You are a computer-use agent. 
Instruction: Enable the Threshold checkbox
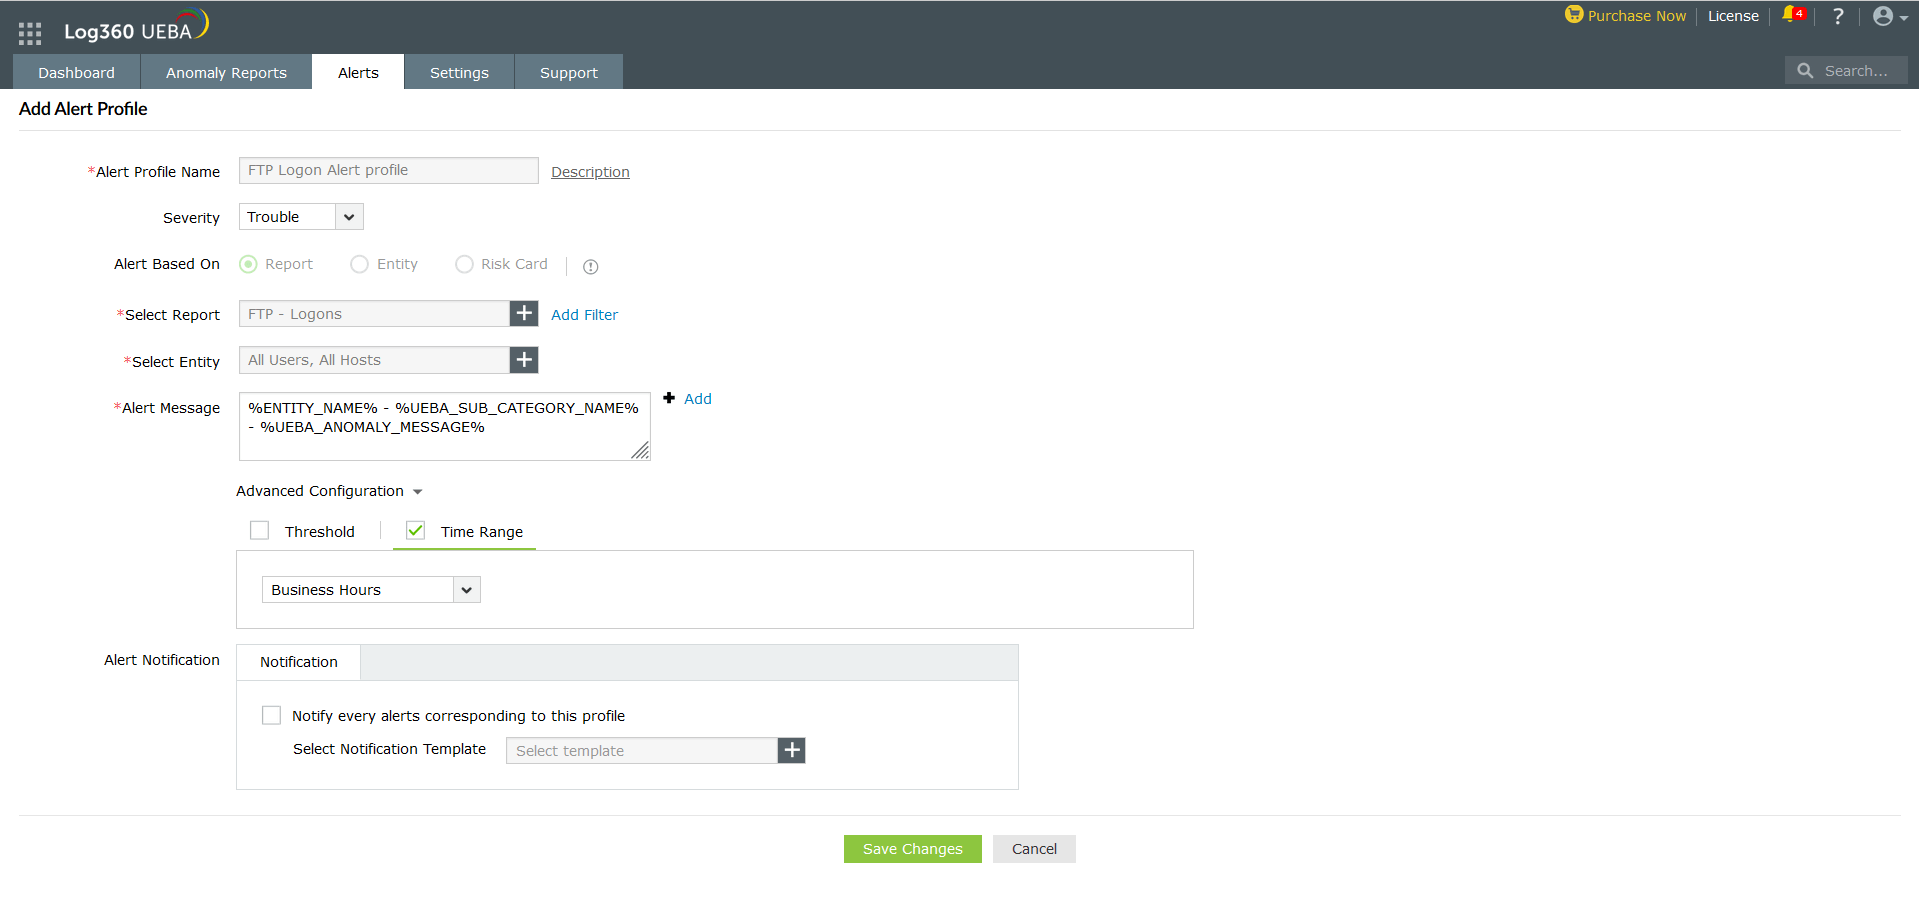coord(259,529)
